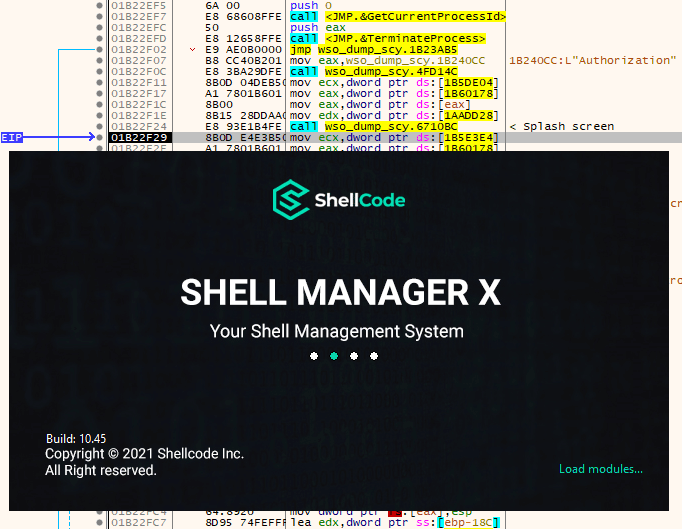Toggle breakpoint dot at address 01B22EF7
Image resolution: width=682 pixels, height=529 pixels.
(99, 16)
